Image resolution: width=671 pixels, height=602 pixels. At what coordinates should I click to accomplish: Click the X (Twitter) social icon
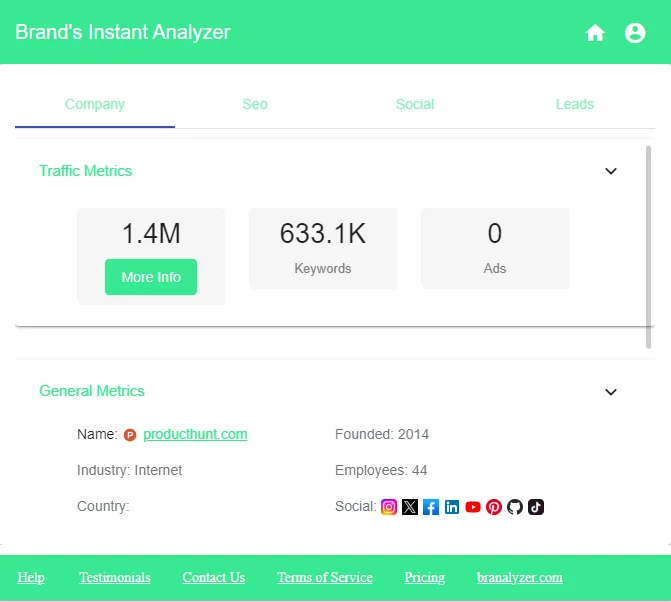pos(410,507)
